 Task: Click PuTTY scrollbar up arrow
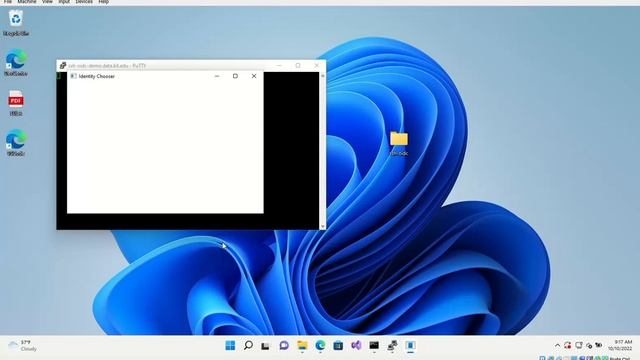[x=323, y=76]
